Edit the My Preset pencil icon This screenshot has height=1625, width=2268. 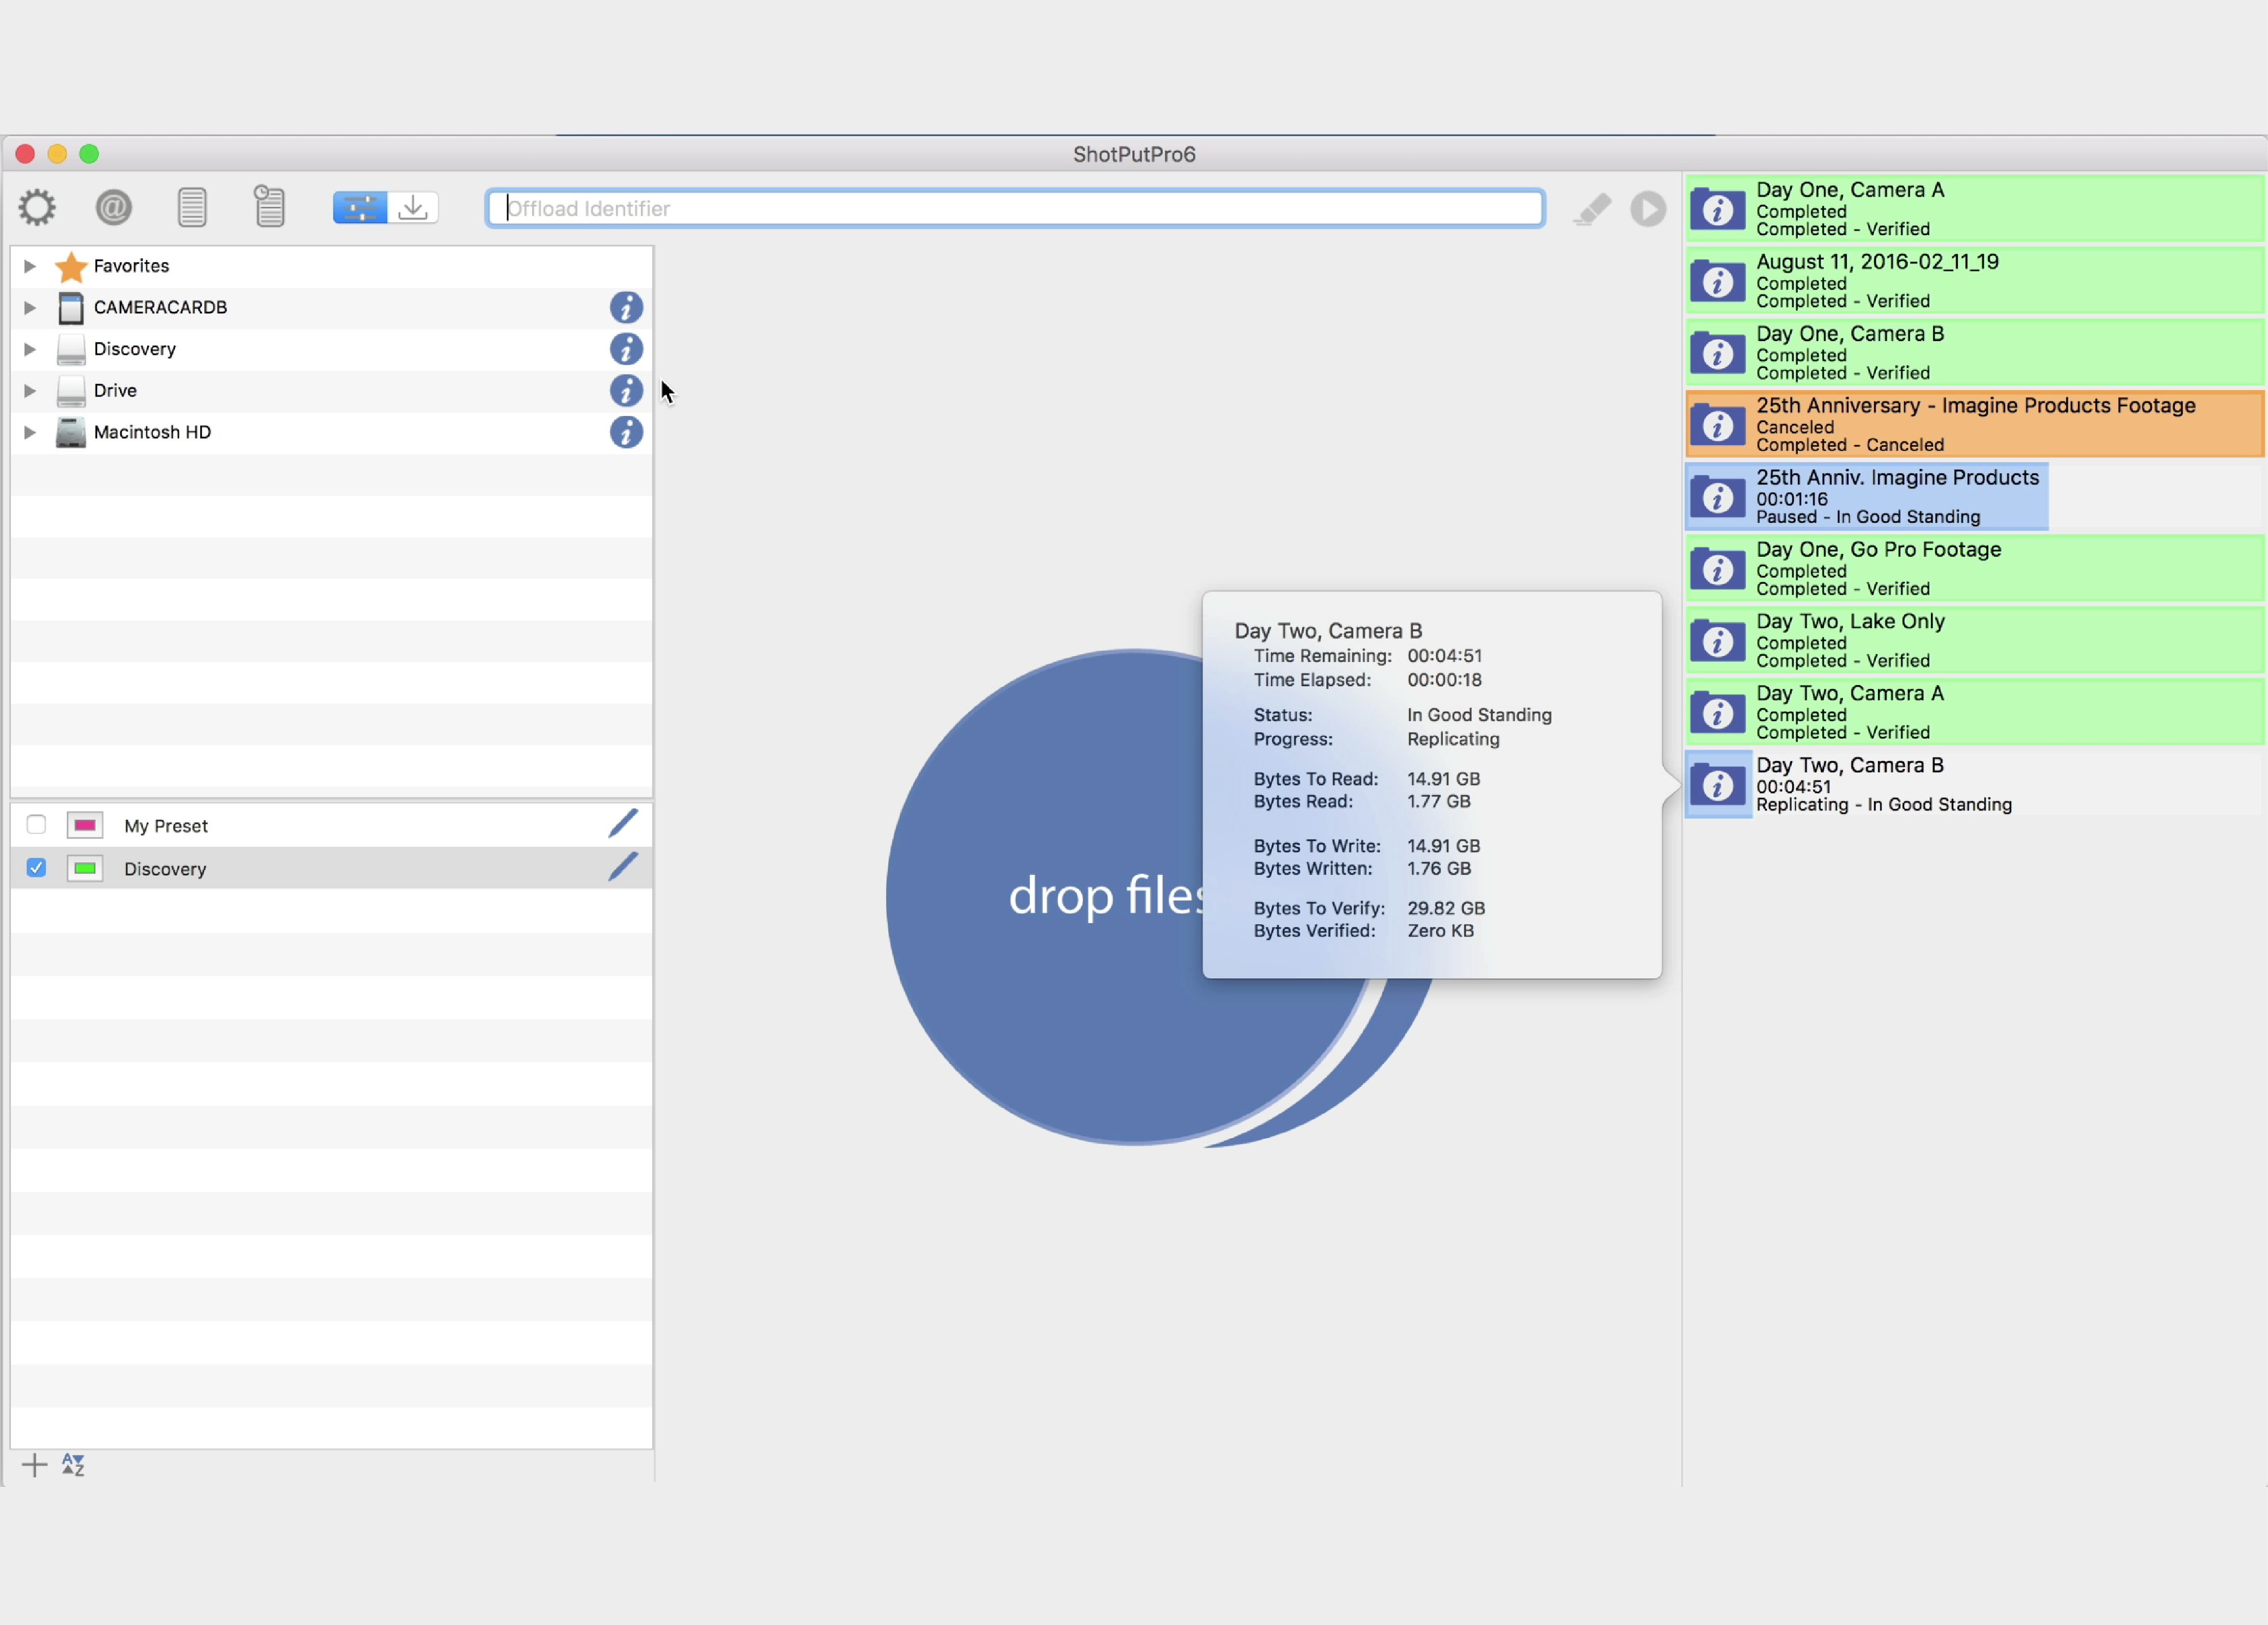click(623, 824)
